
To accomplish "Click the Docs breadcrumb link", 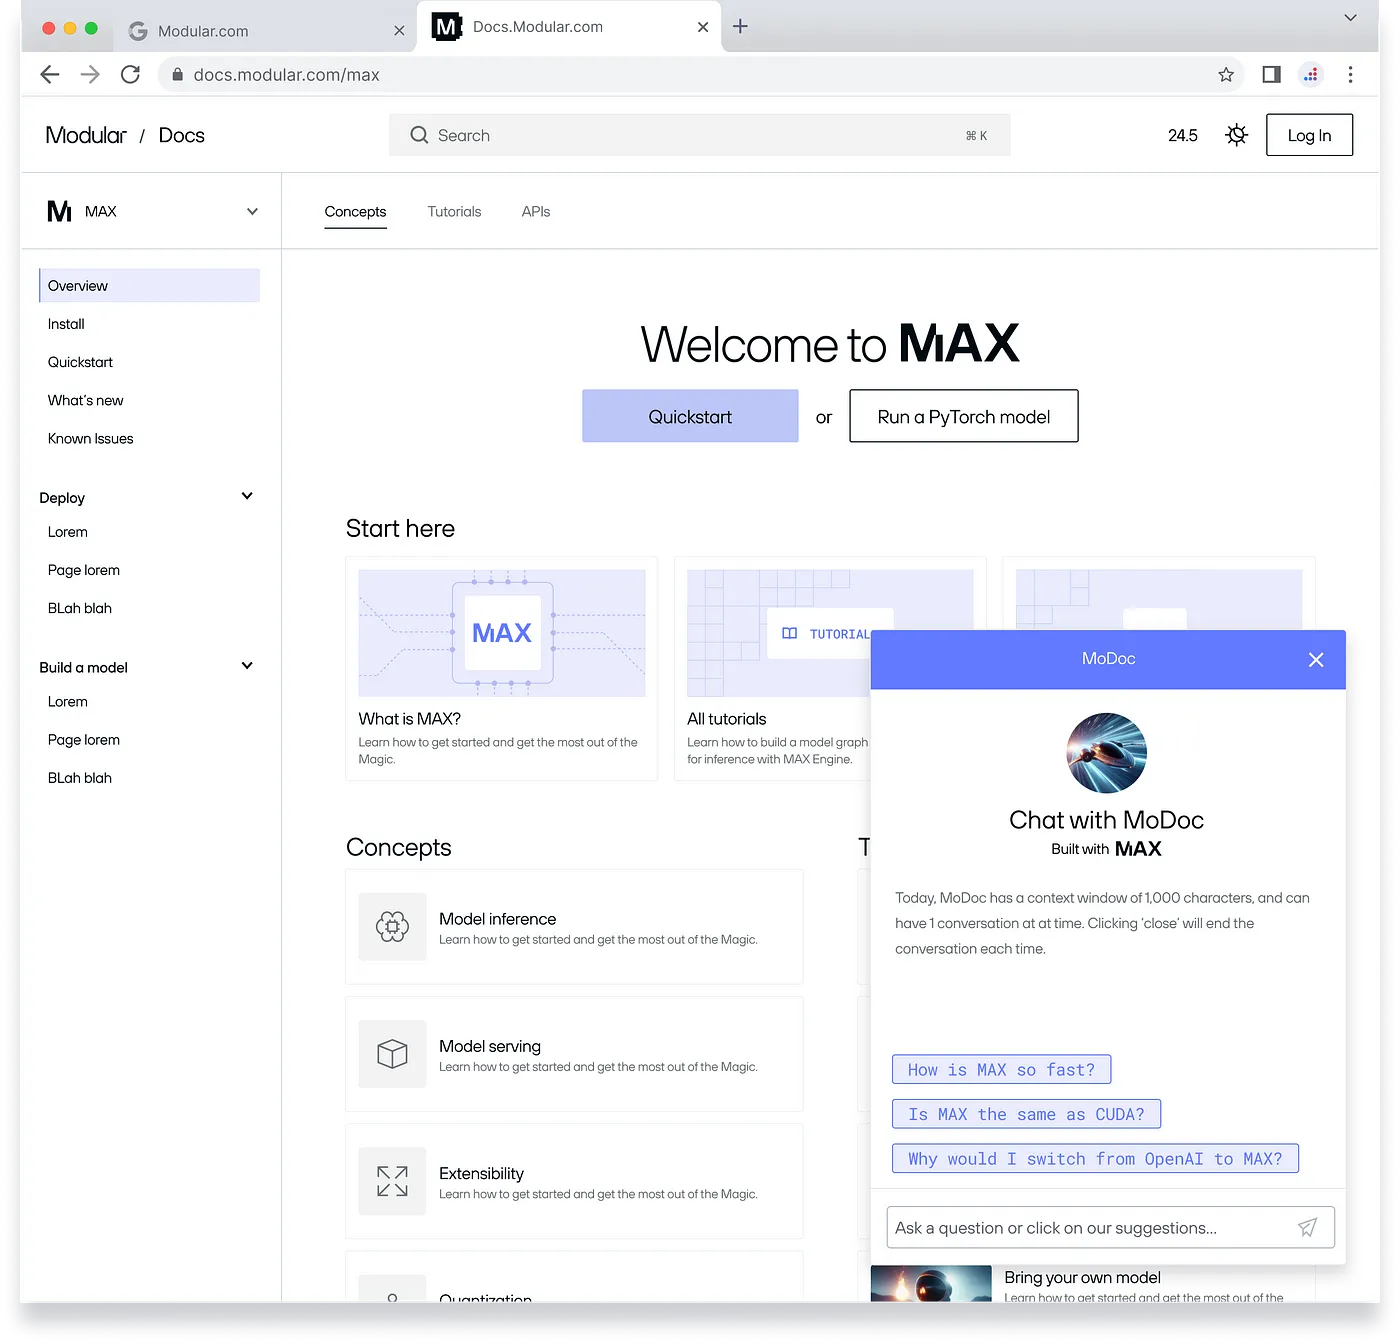I will tap(181, 135).
